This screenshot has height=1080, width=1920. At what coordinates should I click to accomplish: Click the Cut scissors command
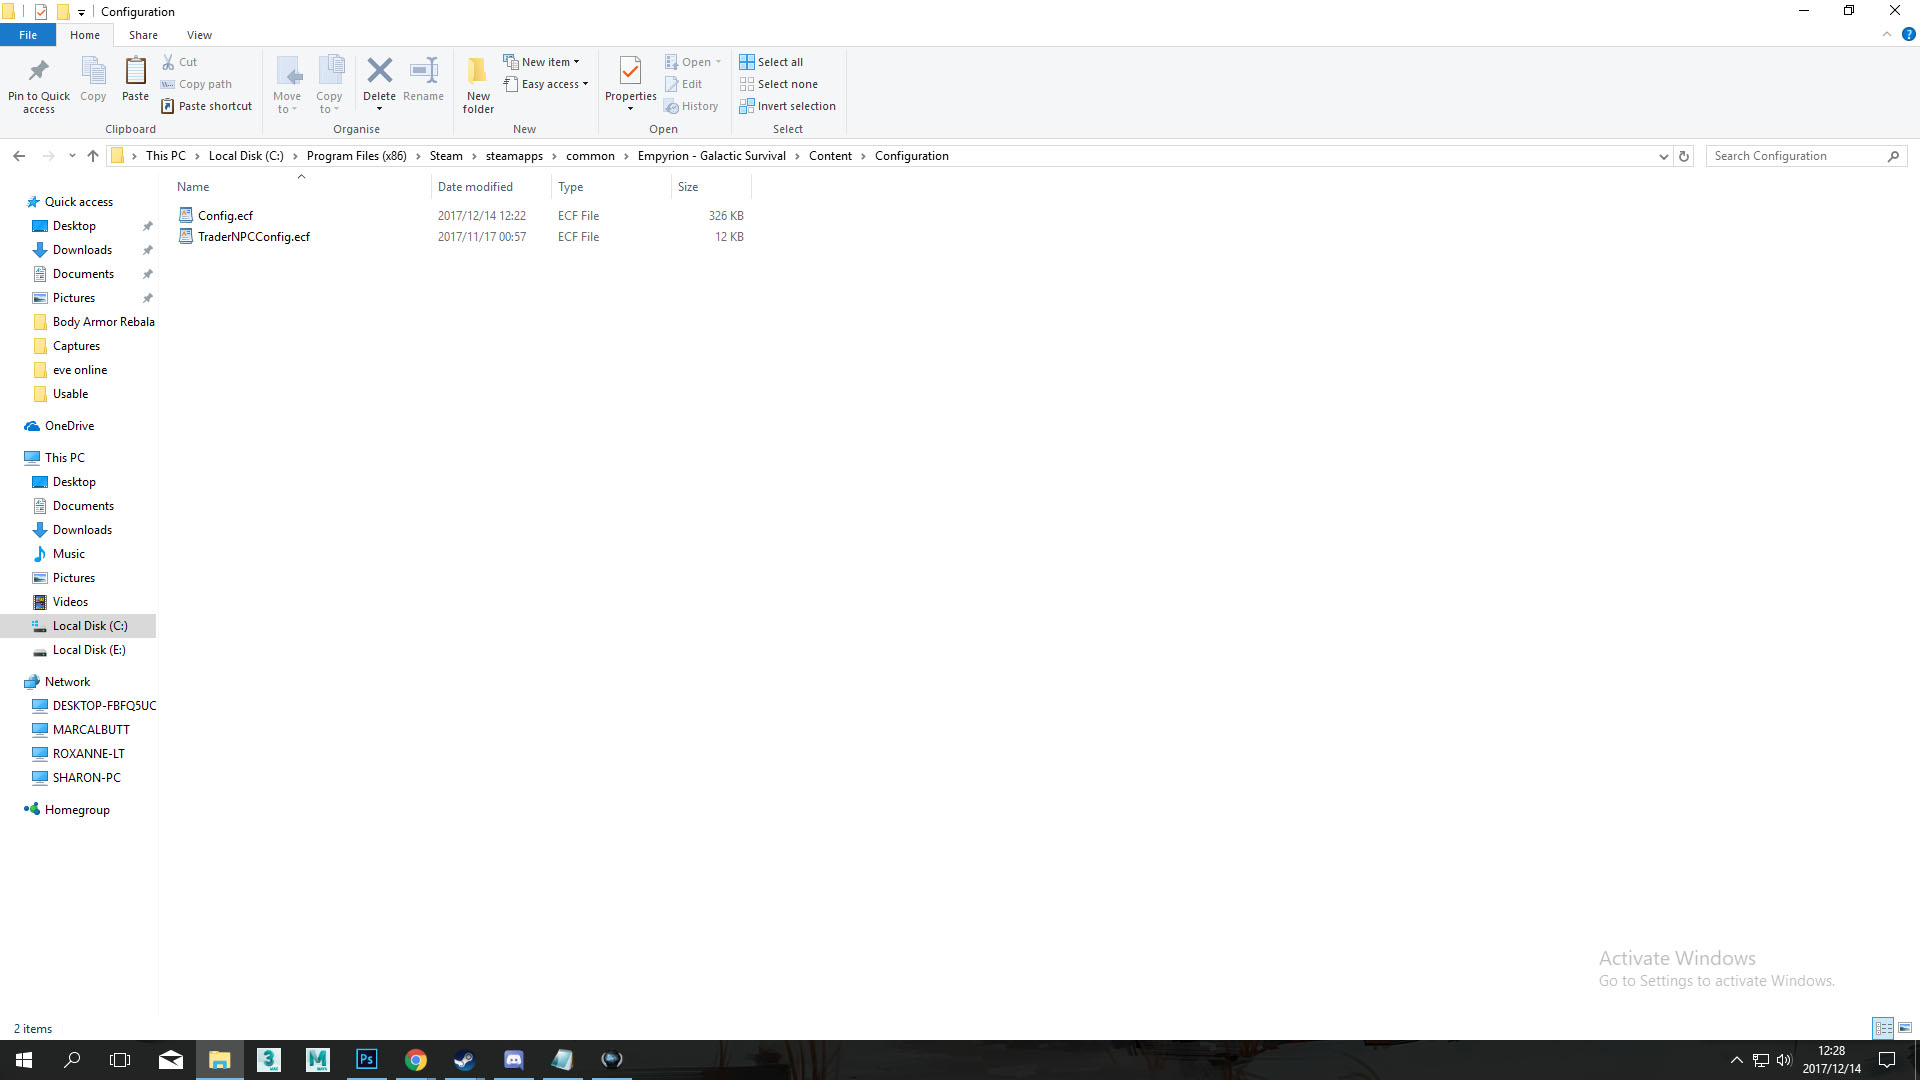[x=180, y=62]
